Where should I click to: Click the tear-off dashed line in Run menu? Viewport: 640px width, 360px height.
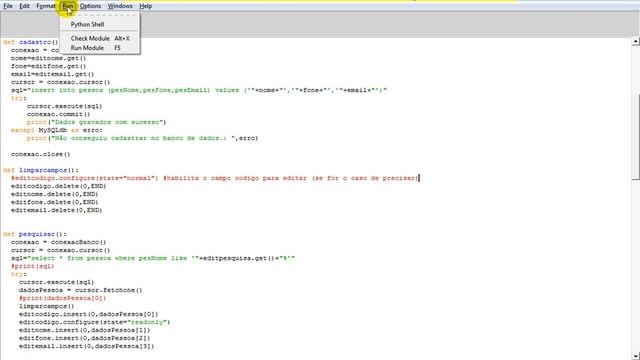(100, 15)
